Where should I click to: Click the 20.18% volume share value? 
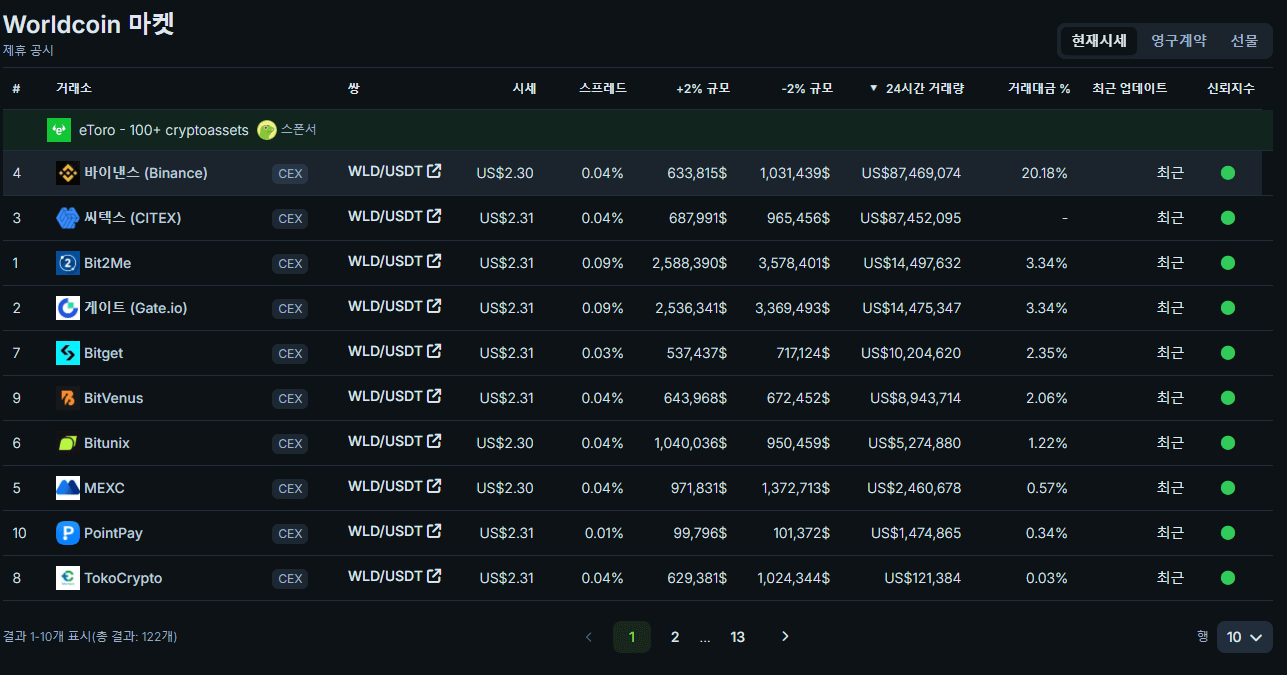tap(1044, 173)
